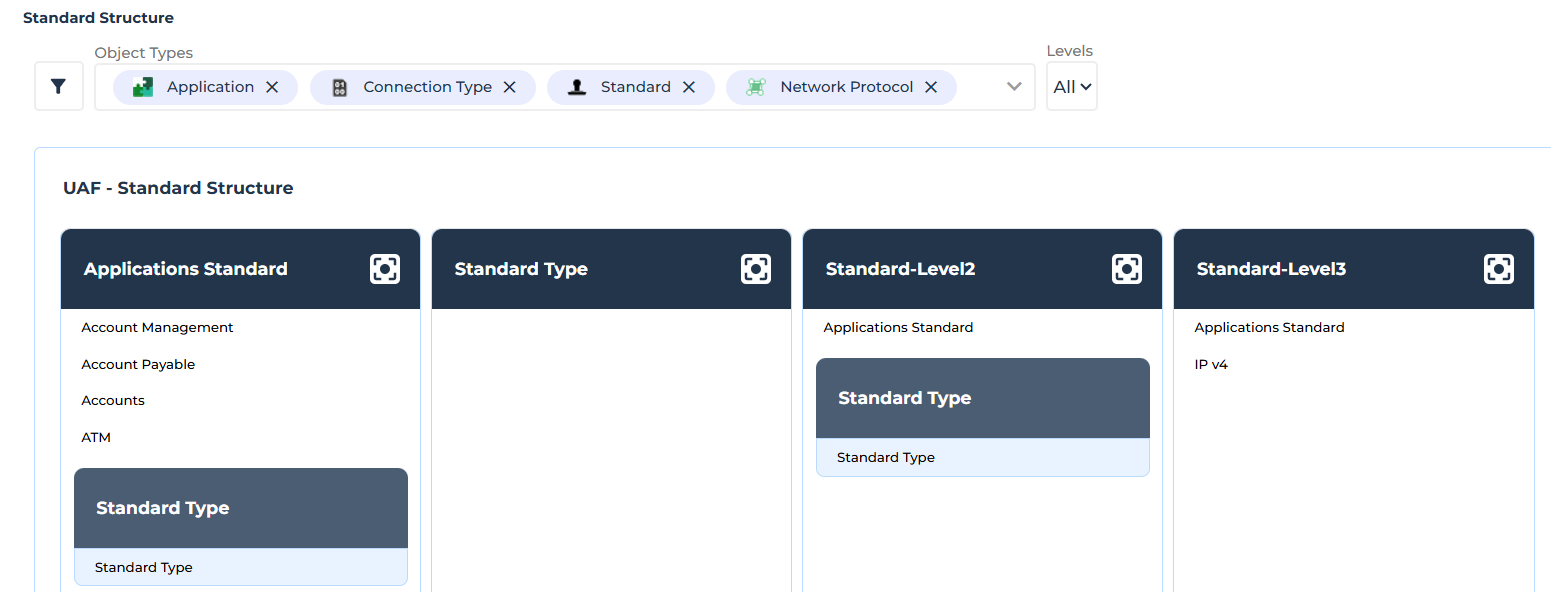Image resolution: width=1551 pixels, height=592 pixels.
Task: Focus the Standard-Level2 column icon
Action: point(1127,269)
